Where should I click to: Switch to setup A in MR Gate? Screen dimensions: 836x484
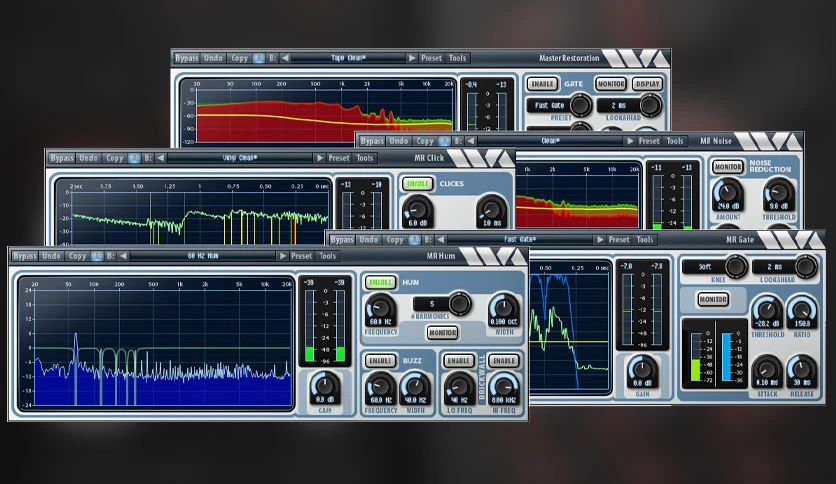click(x=414, y=240)
